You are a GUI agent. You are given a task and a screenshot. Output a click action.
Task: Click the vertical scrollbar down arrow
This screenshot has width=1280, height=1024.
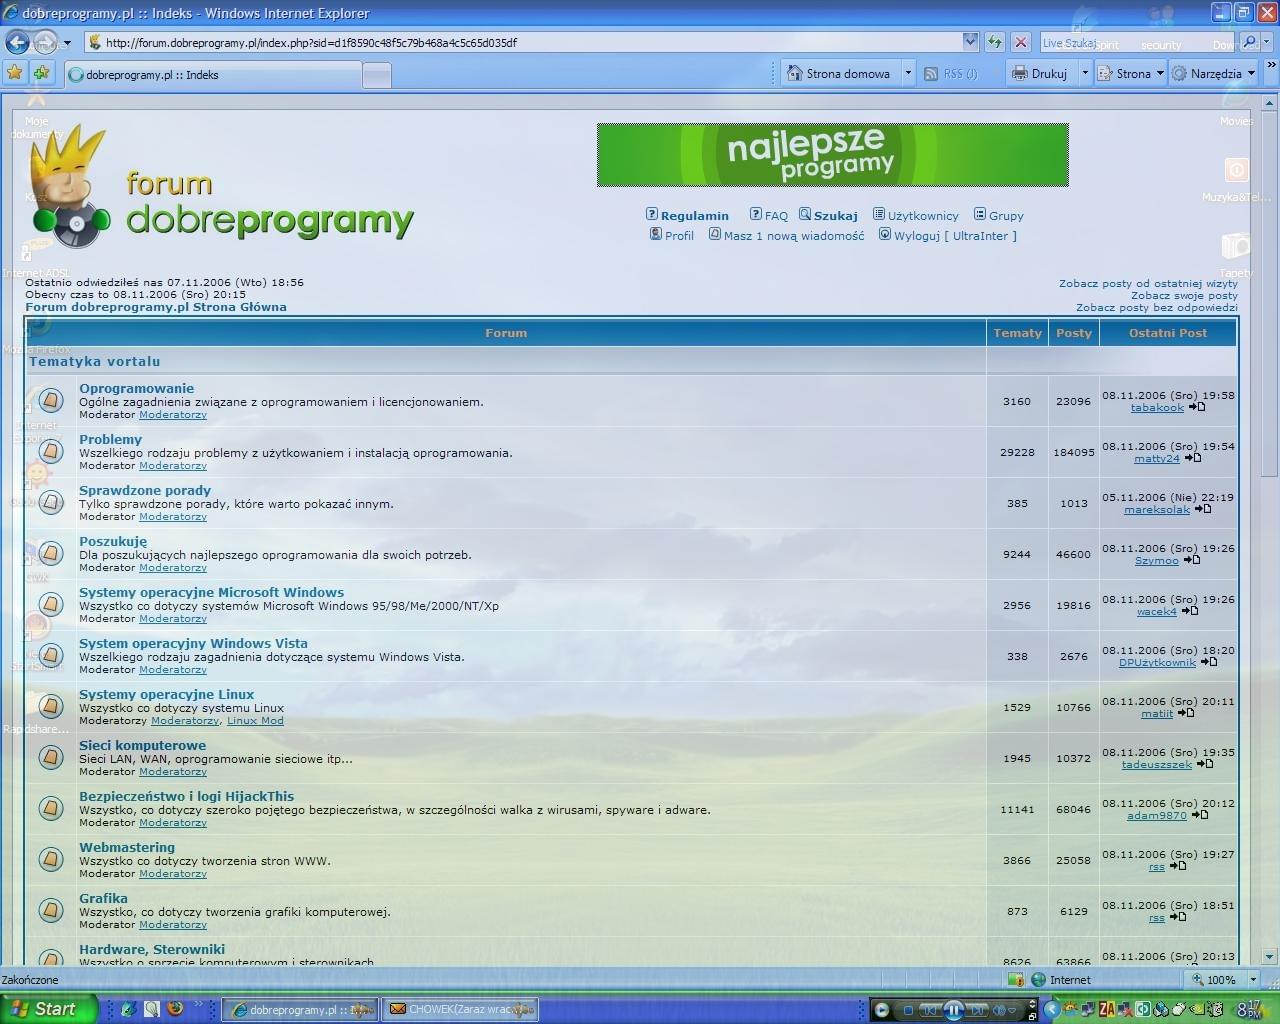pyautogui.click(x=1269, y=956)
